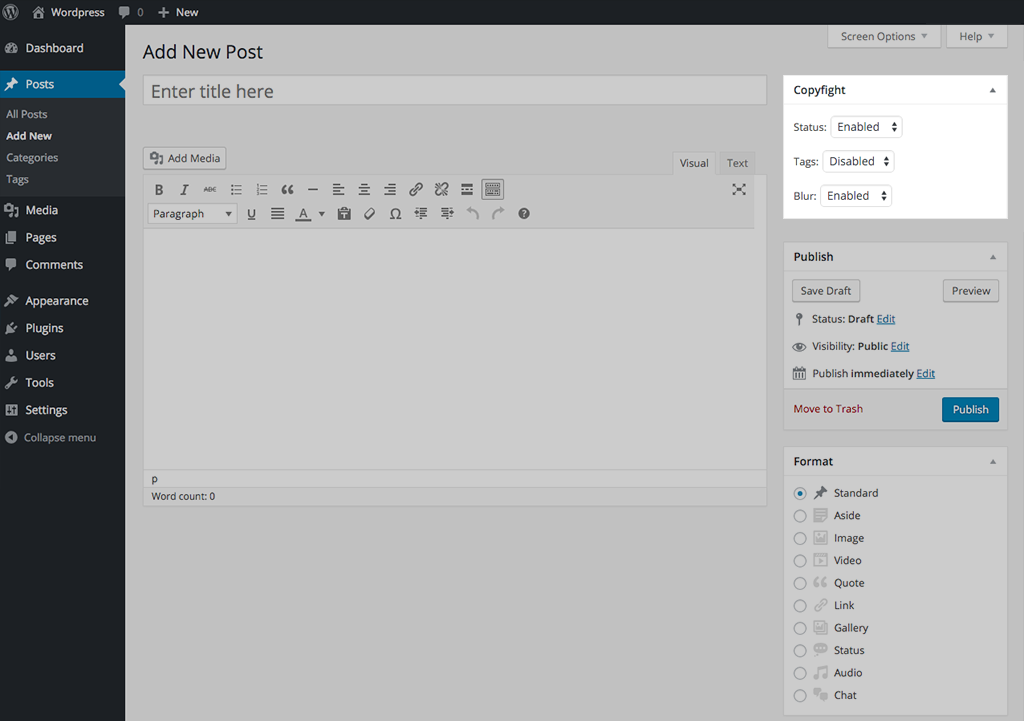Remove link with the unlink icon
The width and height of the screenshot is (1024, 721).
tap(441, 189)
